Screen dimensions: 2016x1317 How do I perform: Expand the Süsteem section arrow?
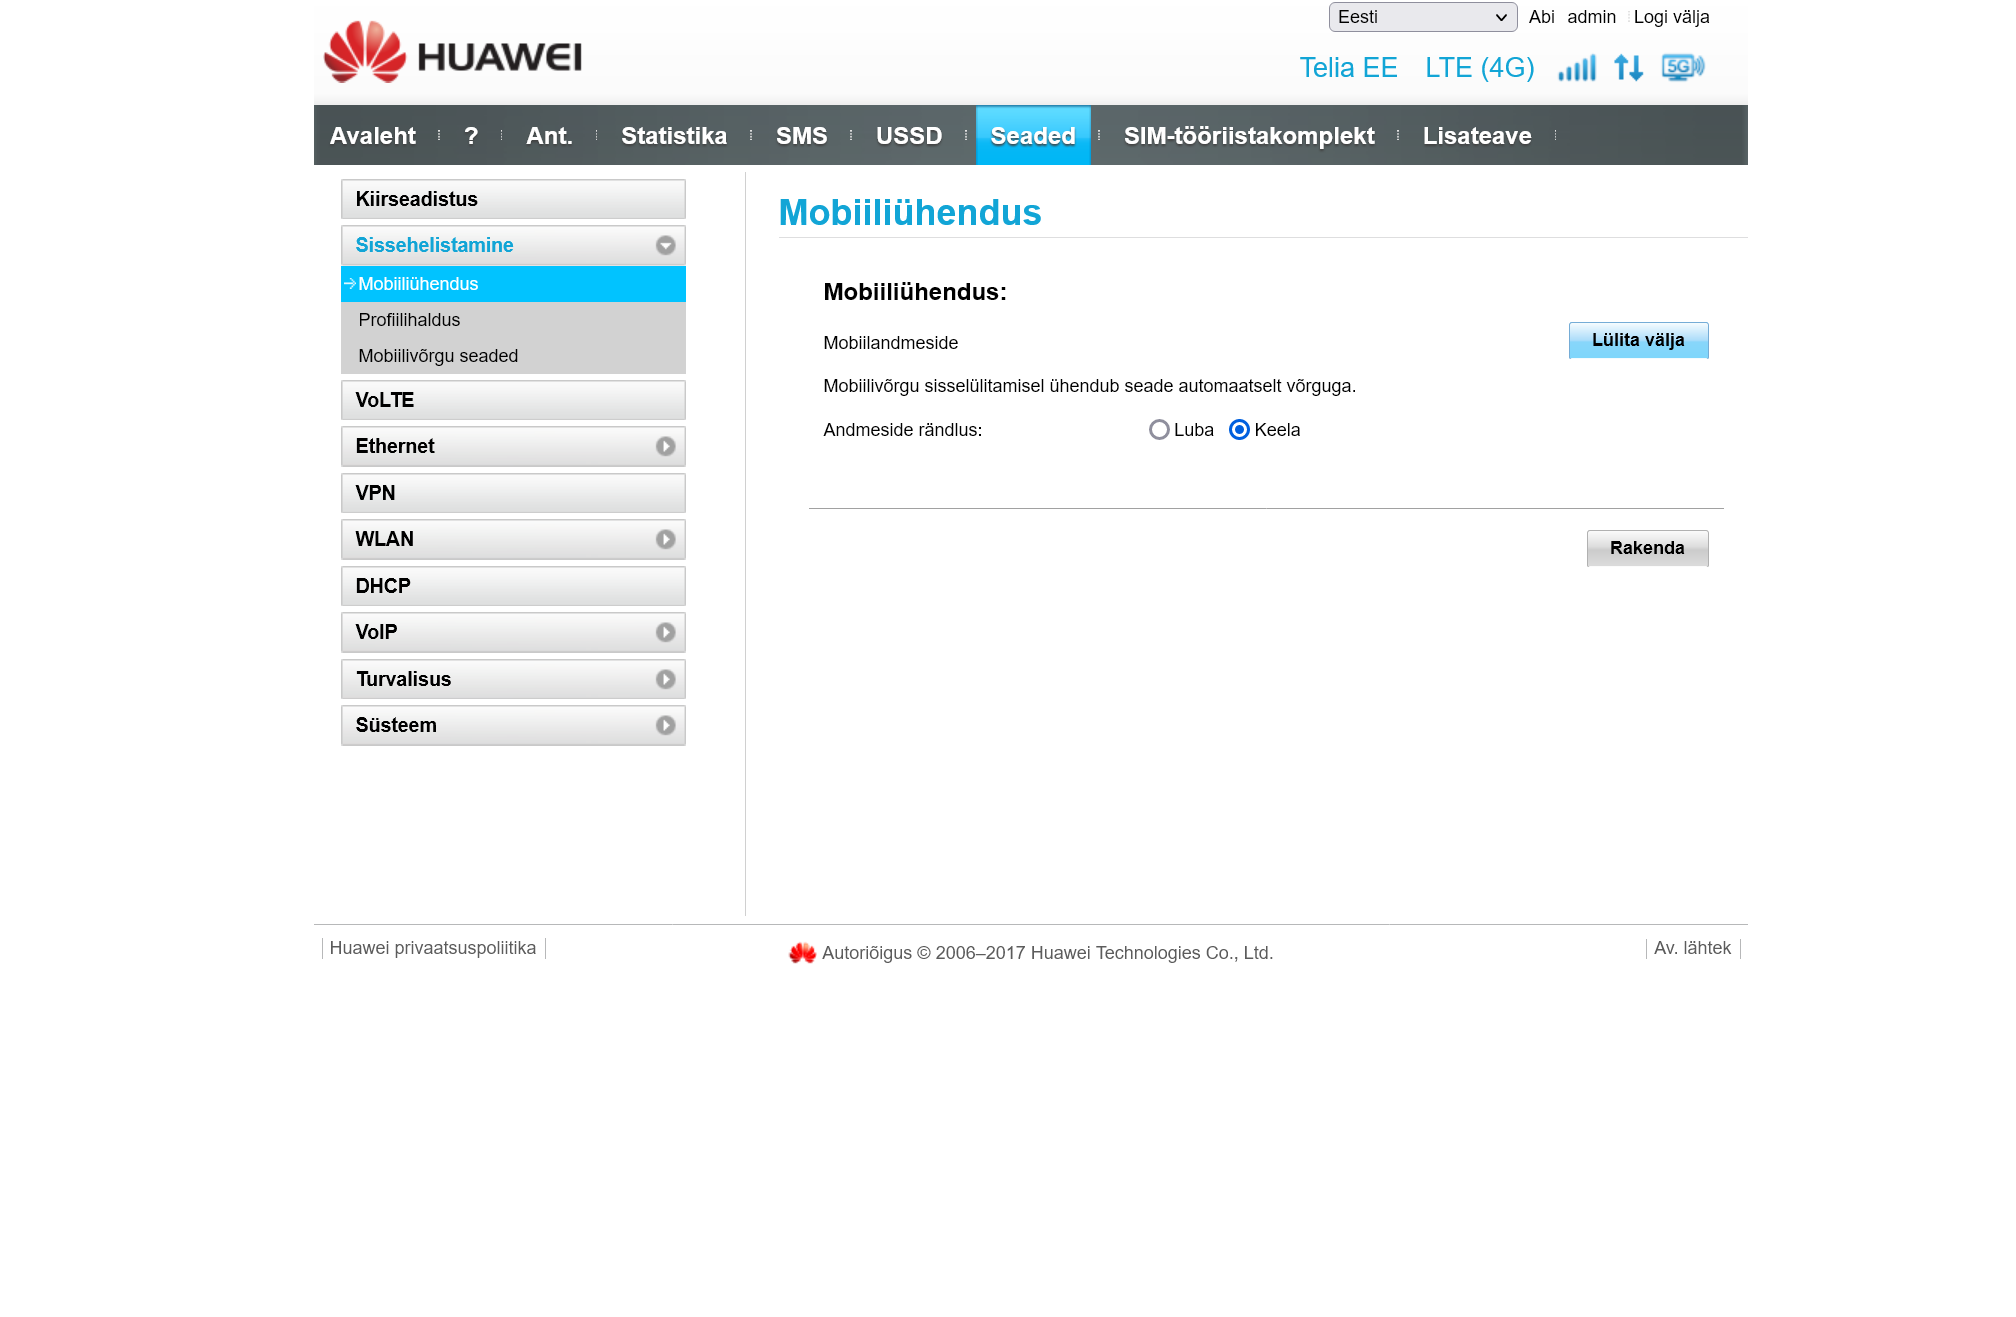pyautogui.click(x=665, y=726)
